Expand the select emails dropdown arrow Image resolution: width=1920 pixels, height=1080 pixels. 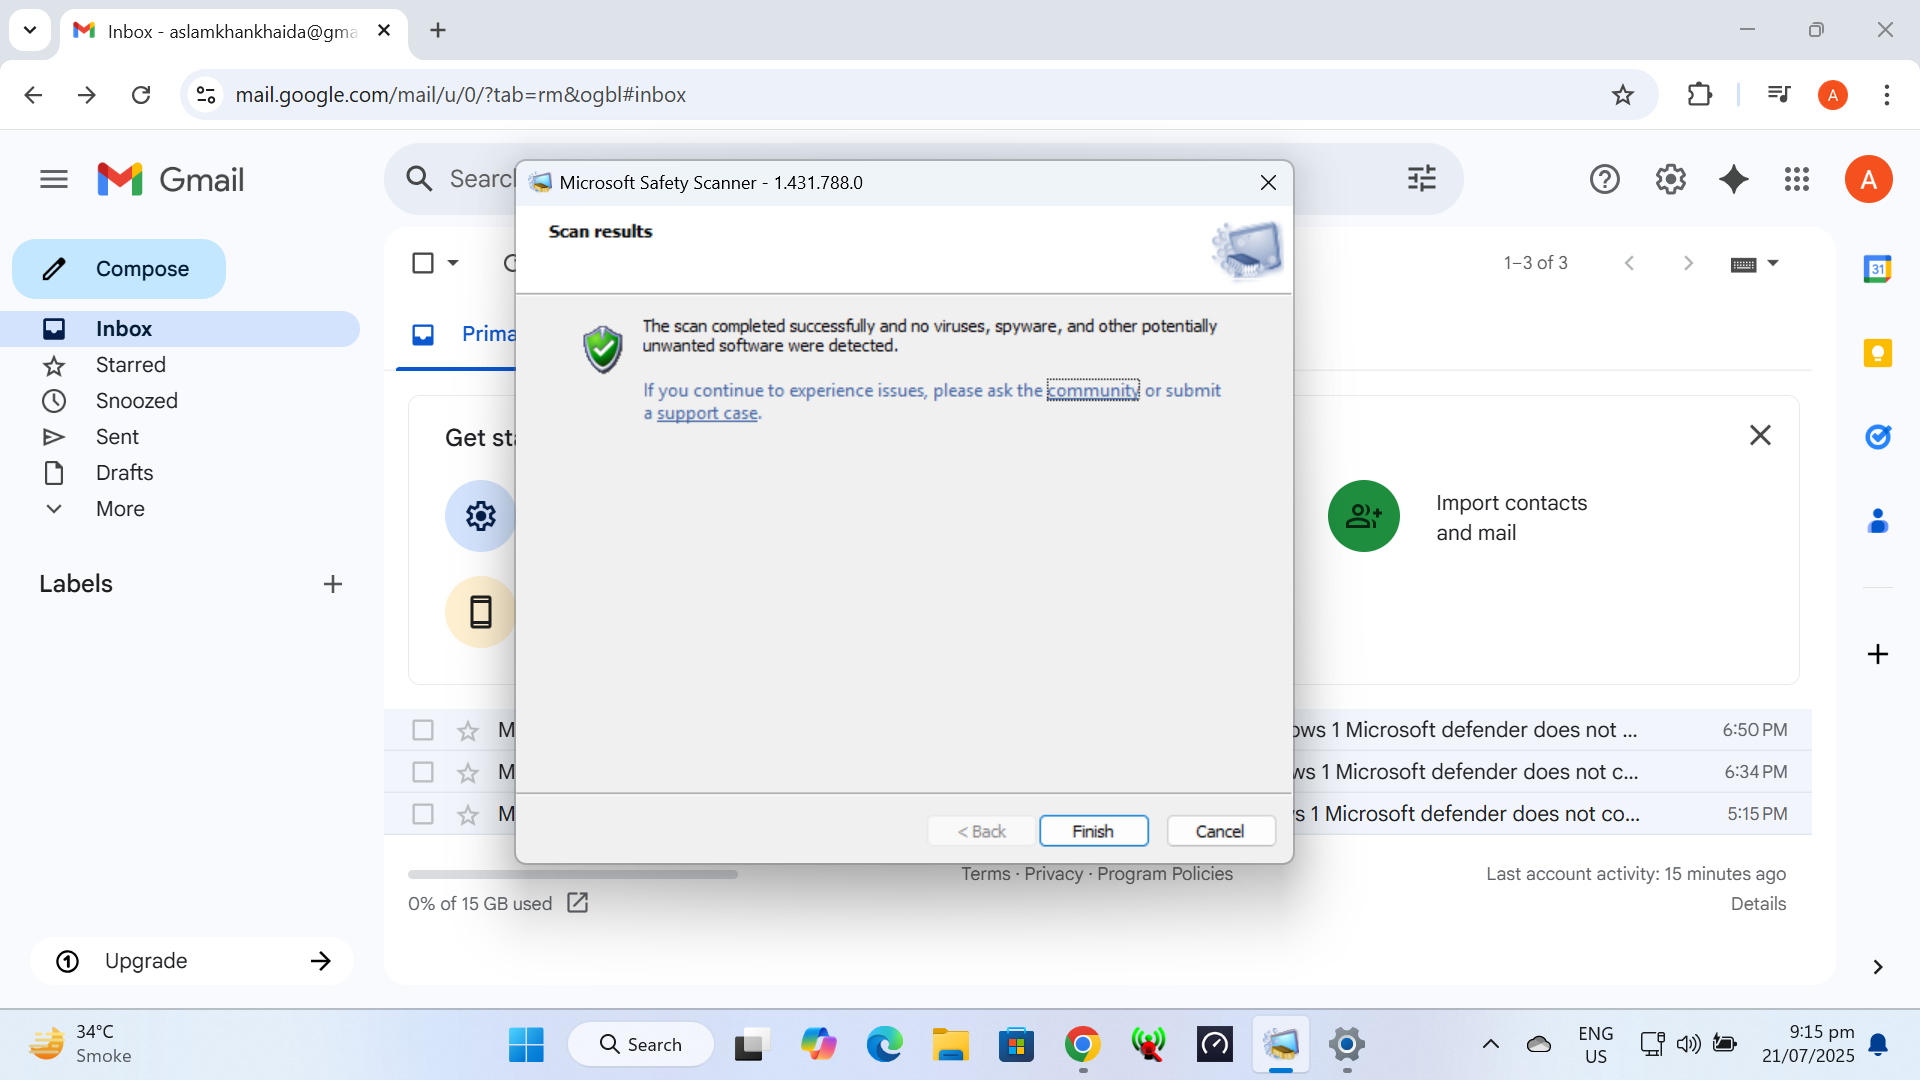tap(451, 262)
